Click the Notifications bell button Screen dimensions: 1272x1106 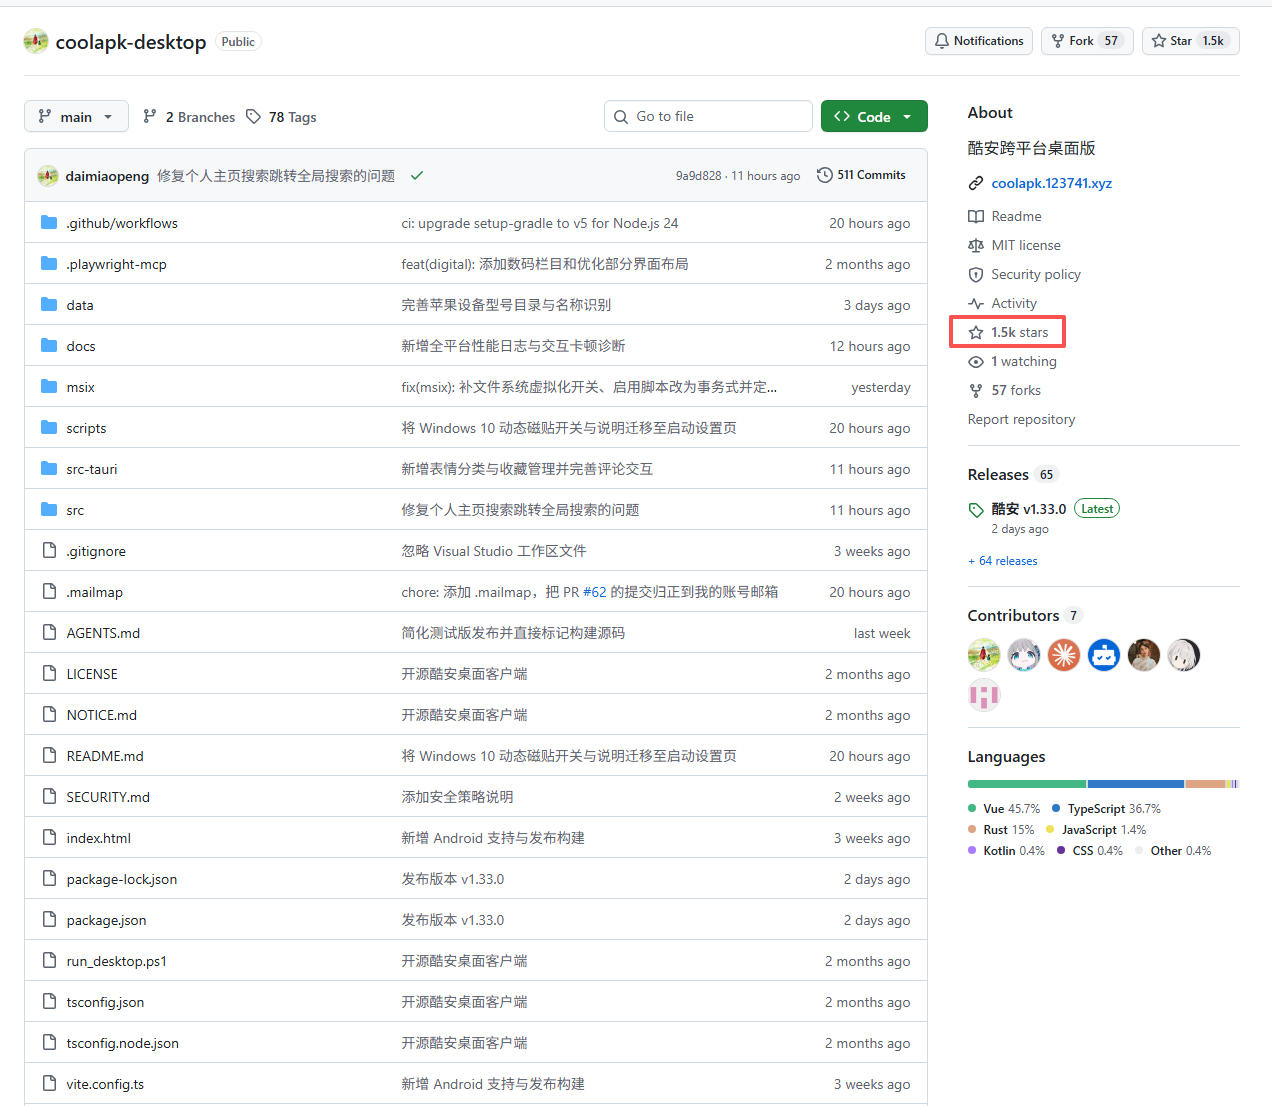[979, 41]
